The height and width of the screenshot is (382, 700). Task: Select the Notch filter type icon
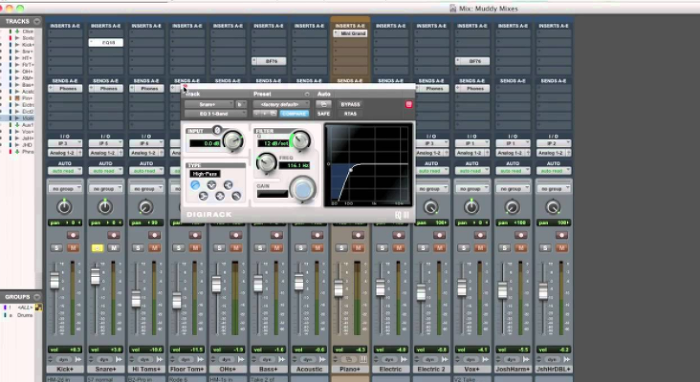tap(212, 185)
